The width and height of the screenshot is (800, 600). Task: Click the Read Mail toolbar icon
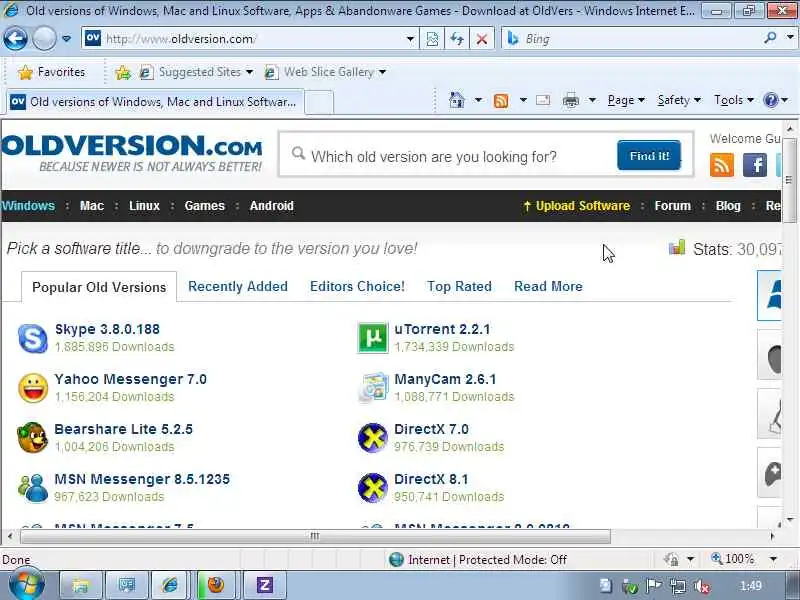[543, 100]
